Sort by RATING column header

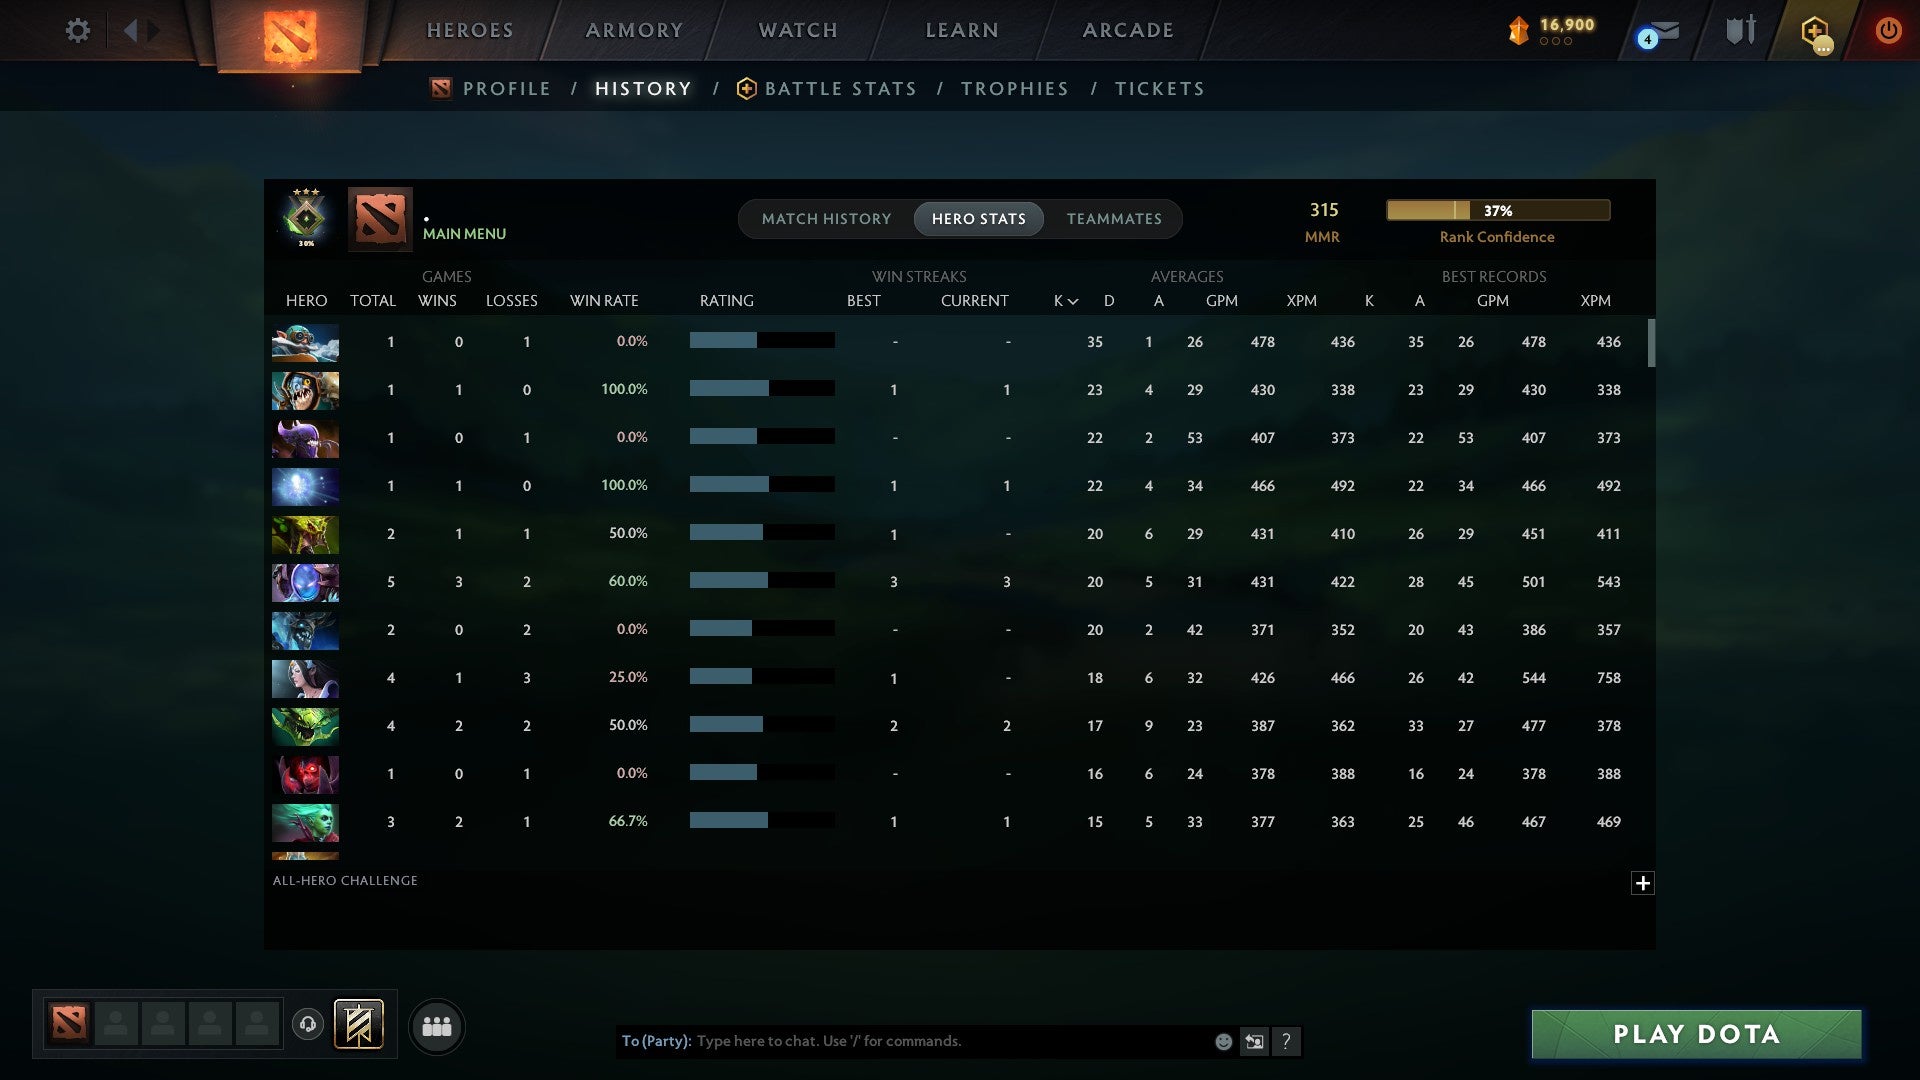727,301
